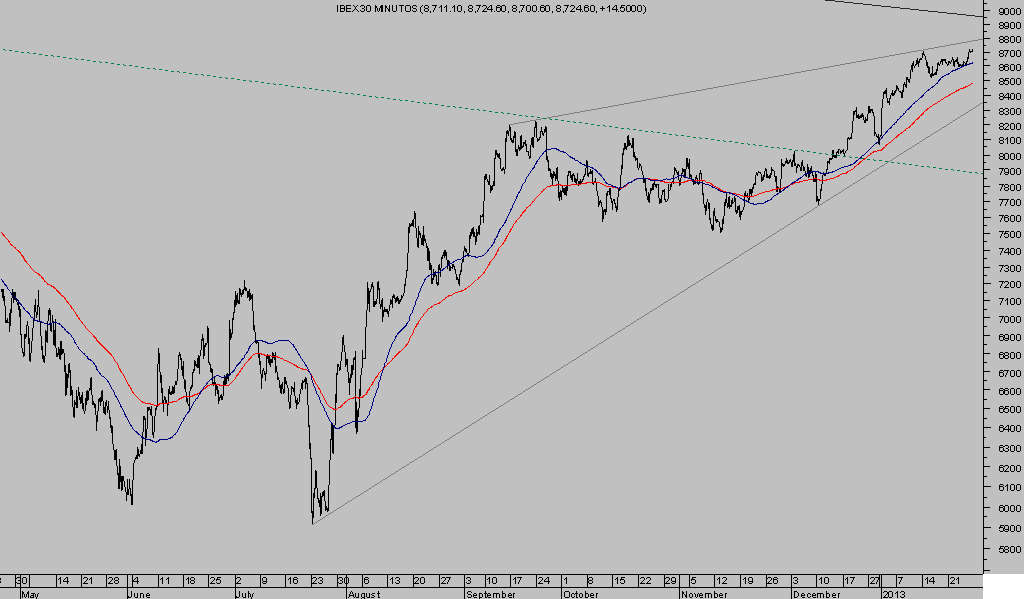This screenshot has height=599, width=1024.
Task: Click the May month label
Action: [x=32, y=593]
